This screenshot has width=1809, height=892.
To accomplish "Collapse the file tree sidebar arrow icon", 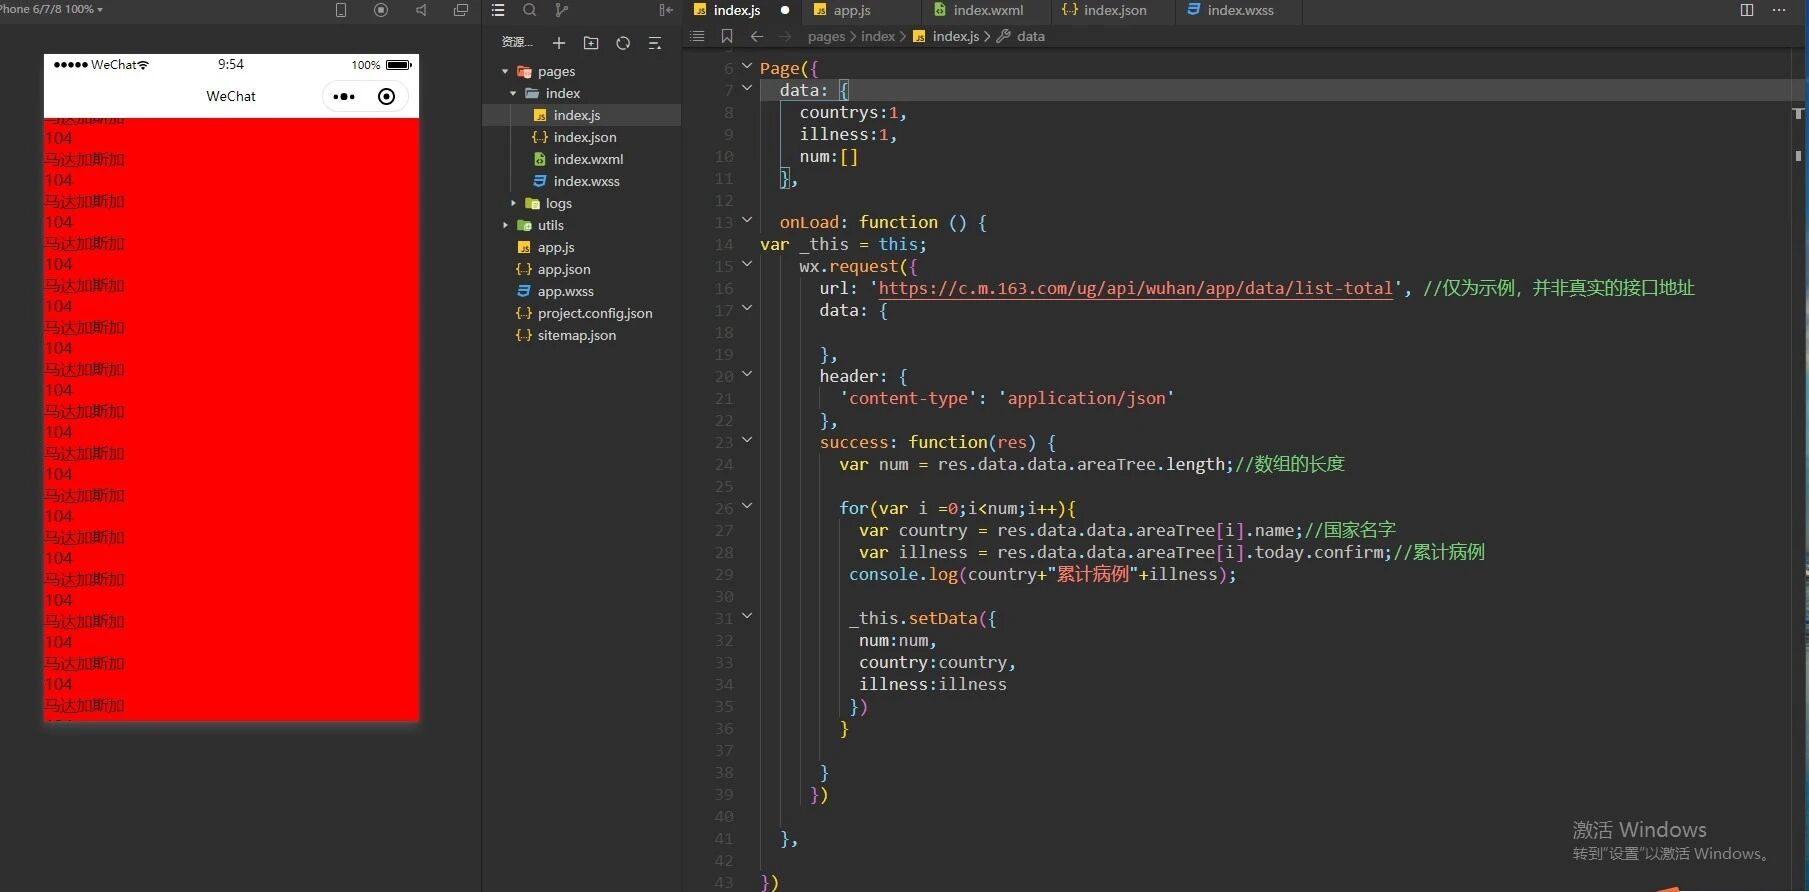I will pos(666,10).
